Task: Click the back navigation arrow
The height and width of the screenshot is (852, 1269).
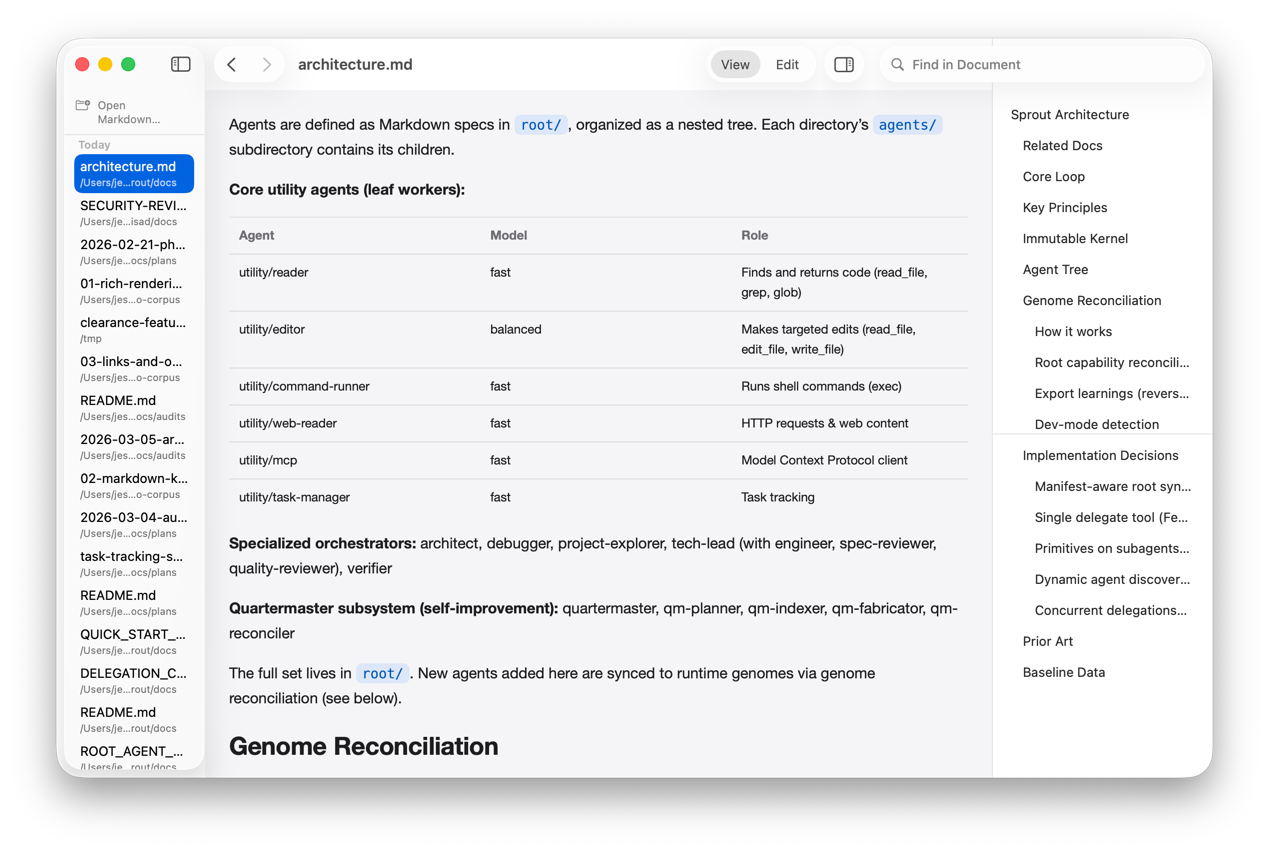Action: point(233,63)
